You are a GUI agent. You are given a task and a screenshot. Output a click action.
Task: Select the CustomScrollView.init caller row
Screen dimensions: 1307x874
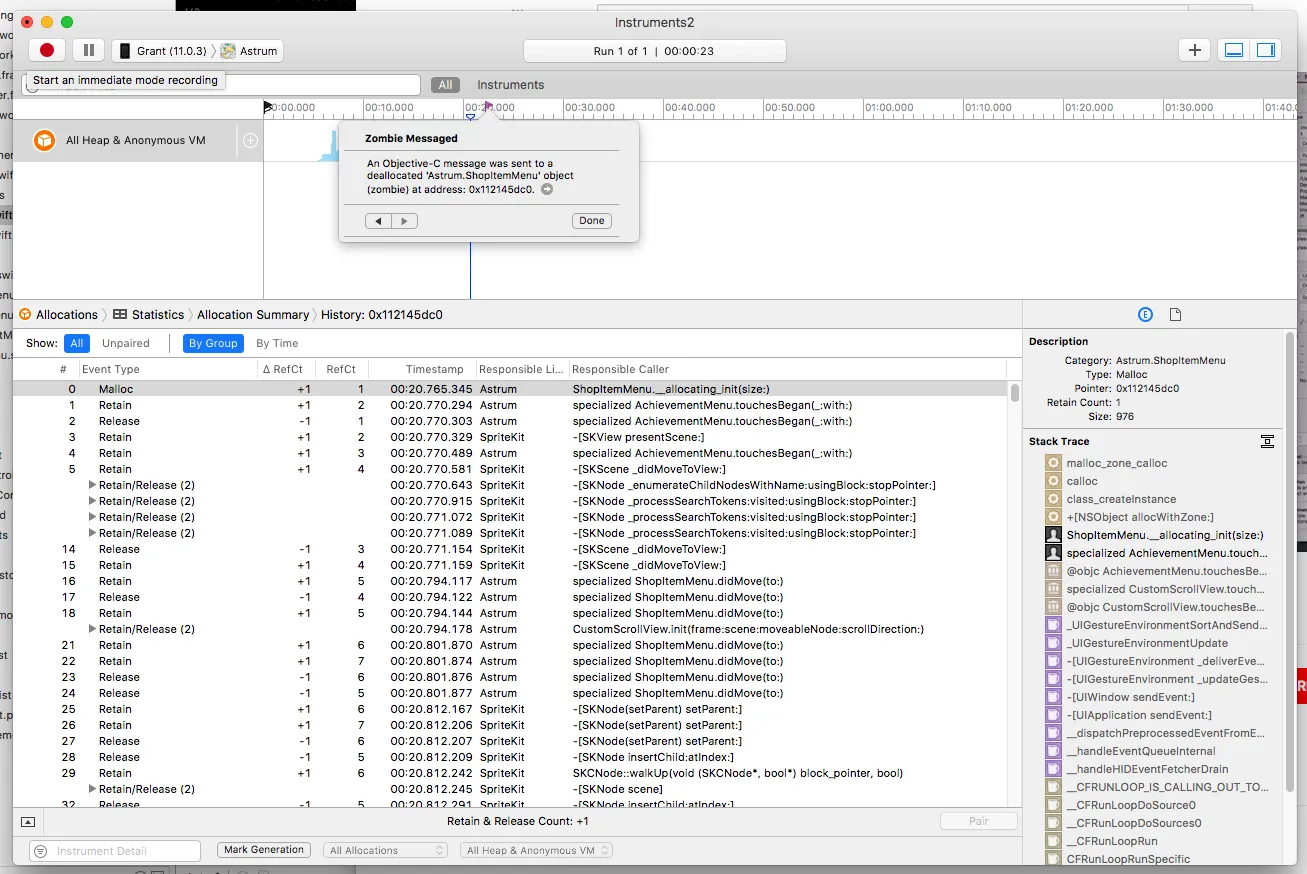(510, 629)
